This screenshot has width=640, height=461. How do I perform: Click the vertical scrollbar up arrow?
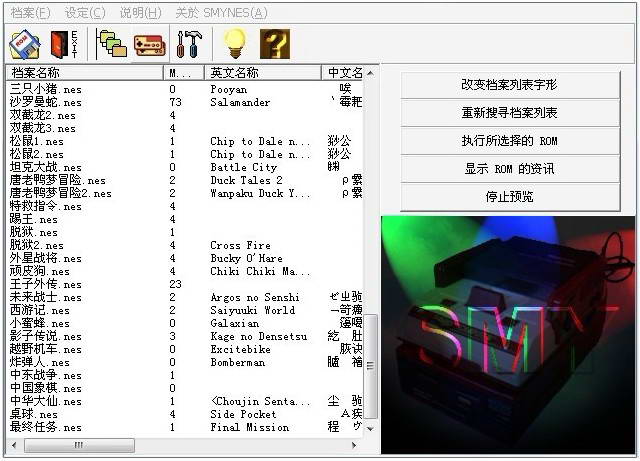pyautogui.click(x=370, y=73)
